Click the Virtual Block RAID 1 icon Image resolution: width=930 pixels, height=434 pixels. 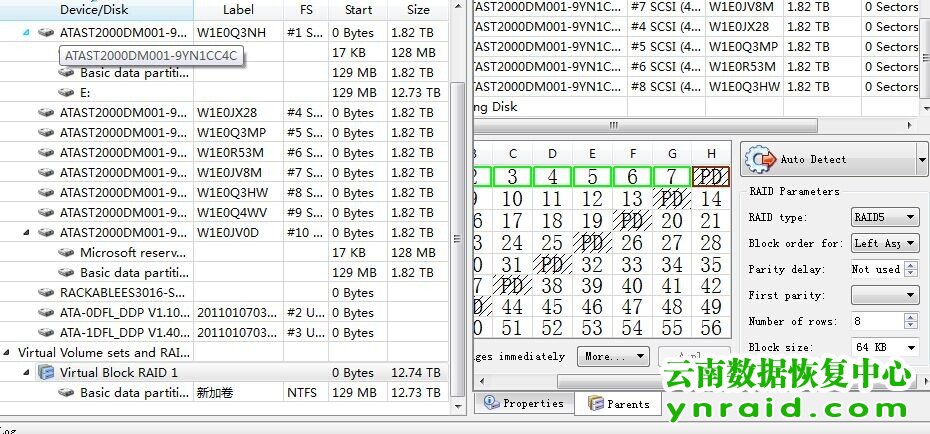click(47, 373)
